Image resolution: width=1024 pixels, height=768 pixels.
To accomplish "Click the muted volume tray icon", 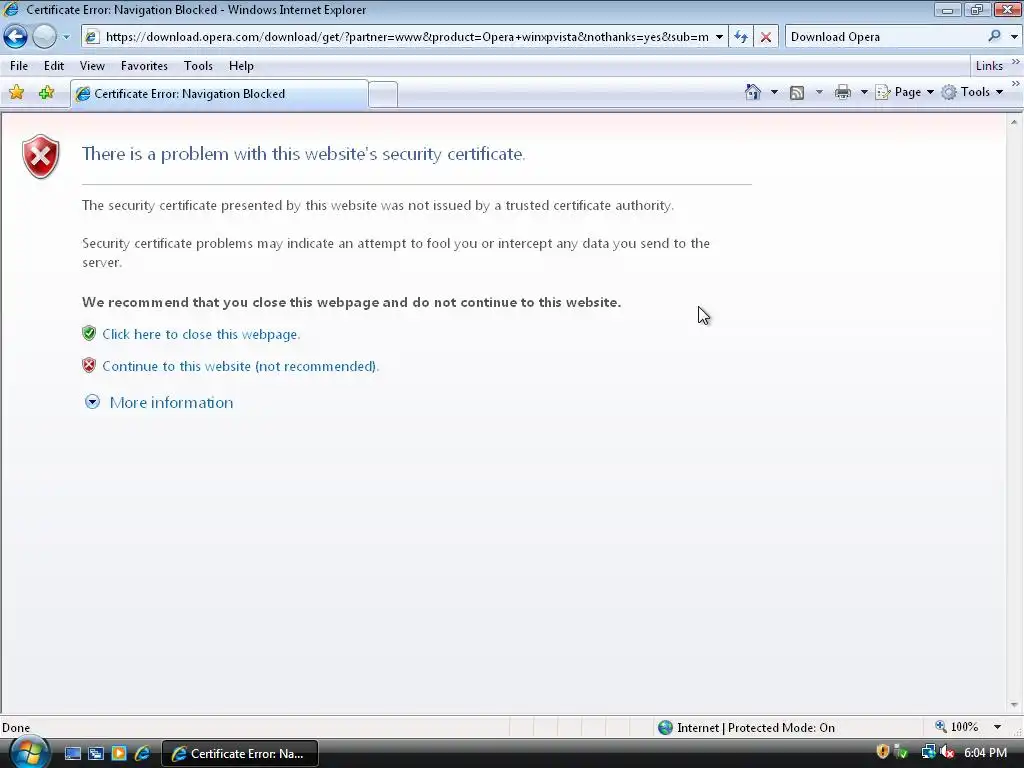I will (947, 752).
